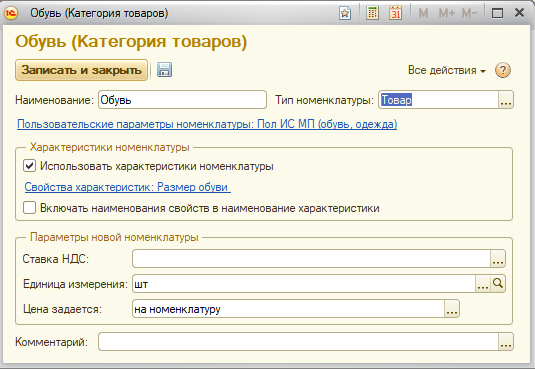Open Тип номенклатуры selection ellipsis button

[506, 100]
